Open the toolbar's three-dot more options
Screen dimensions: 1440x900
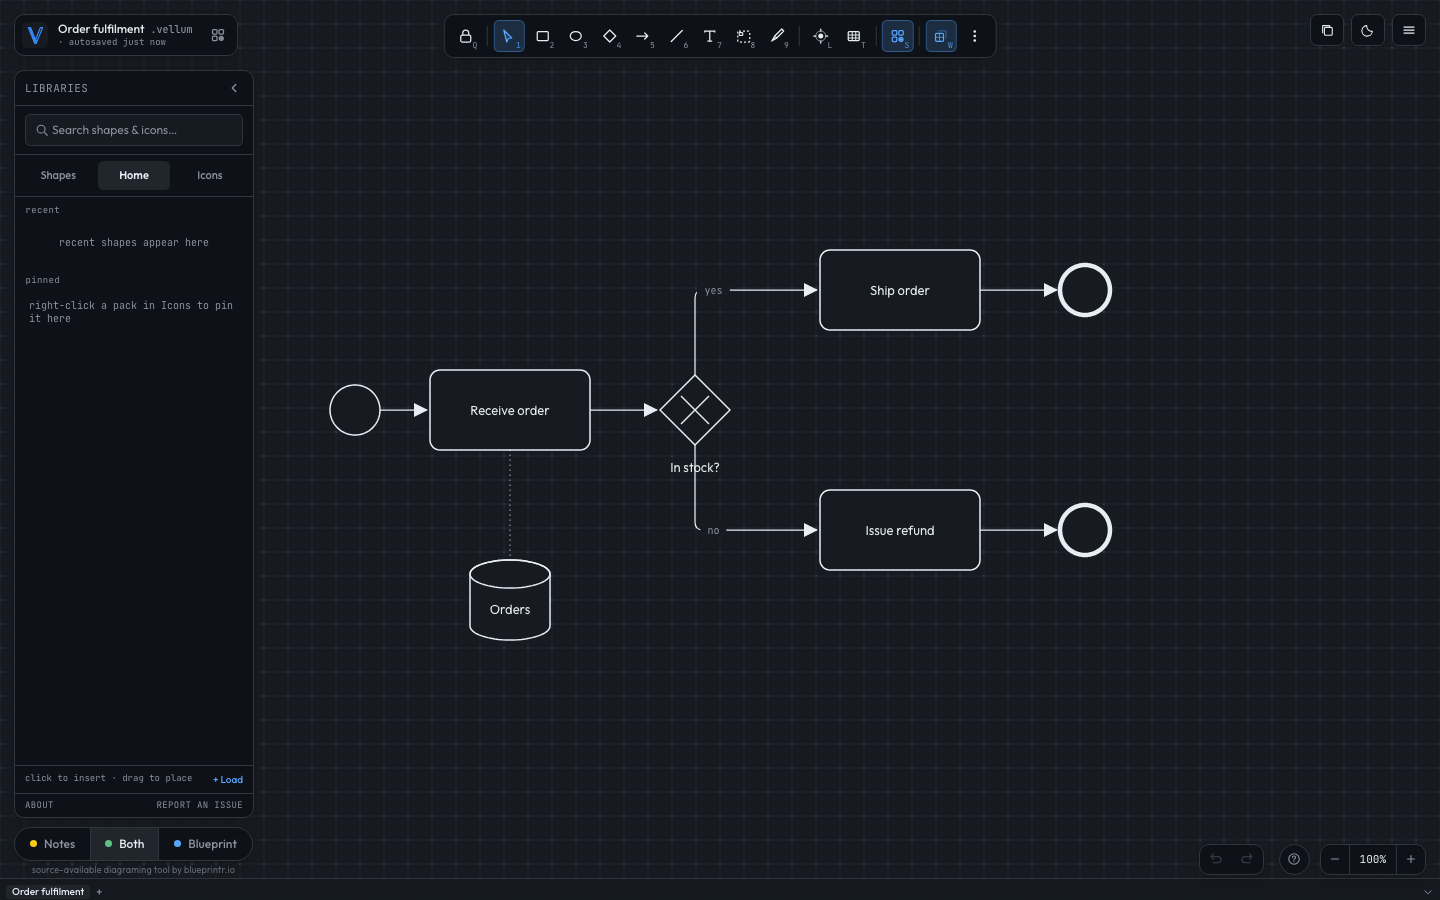[975, 37]
